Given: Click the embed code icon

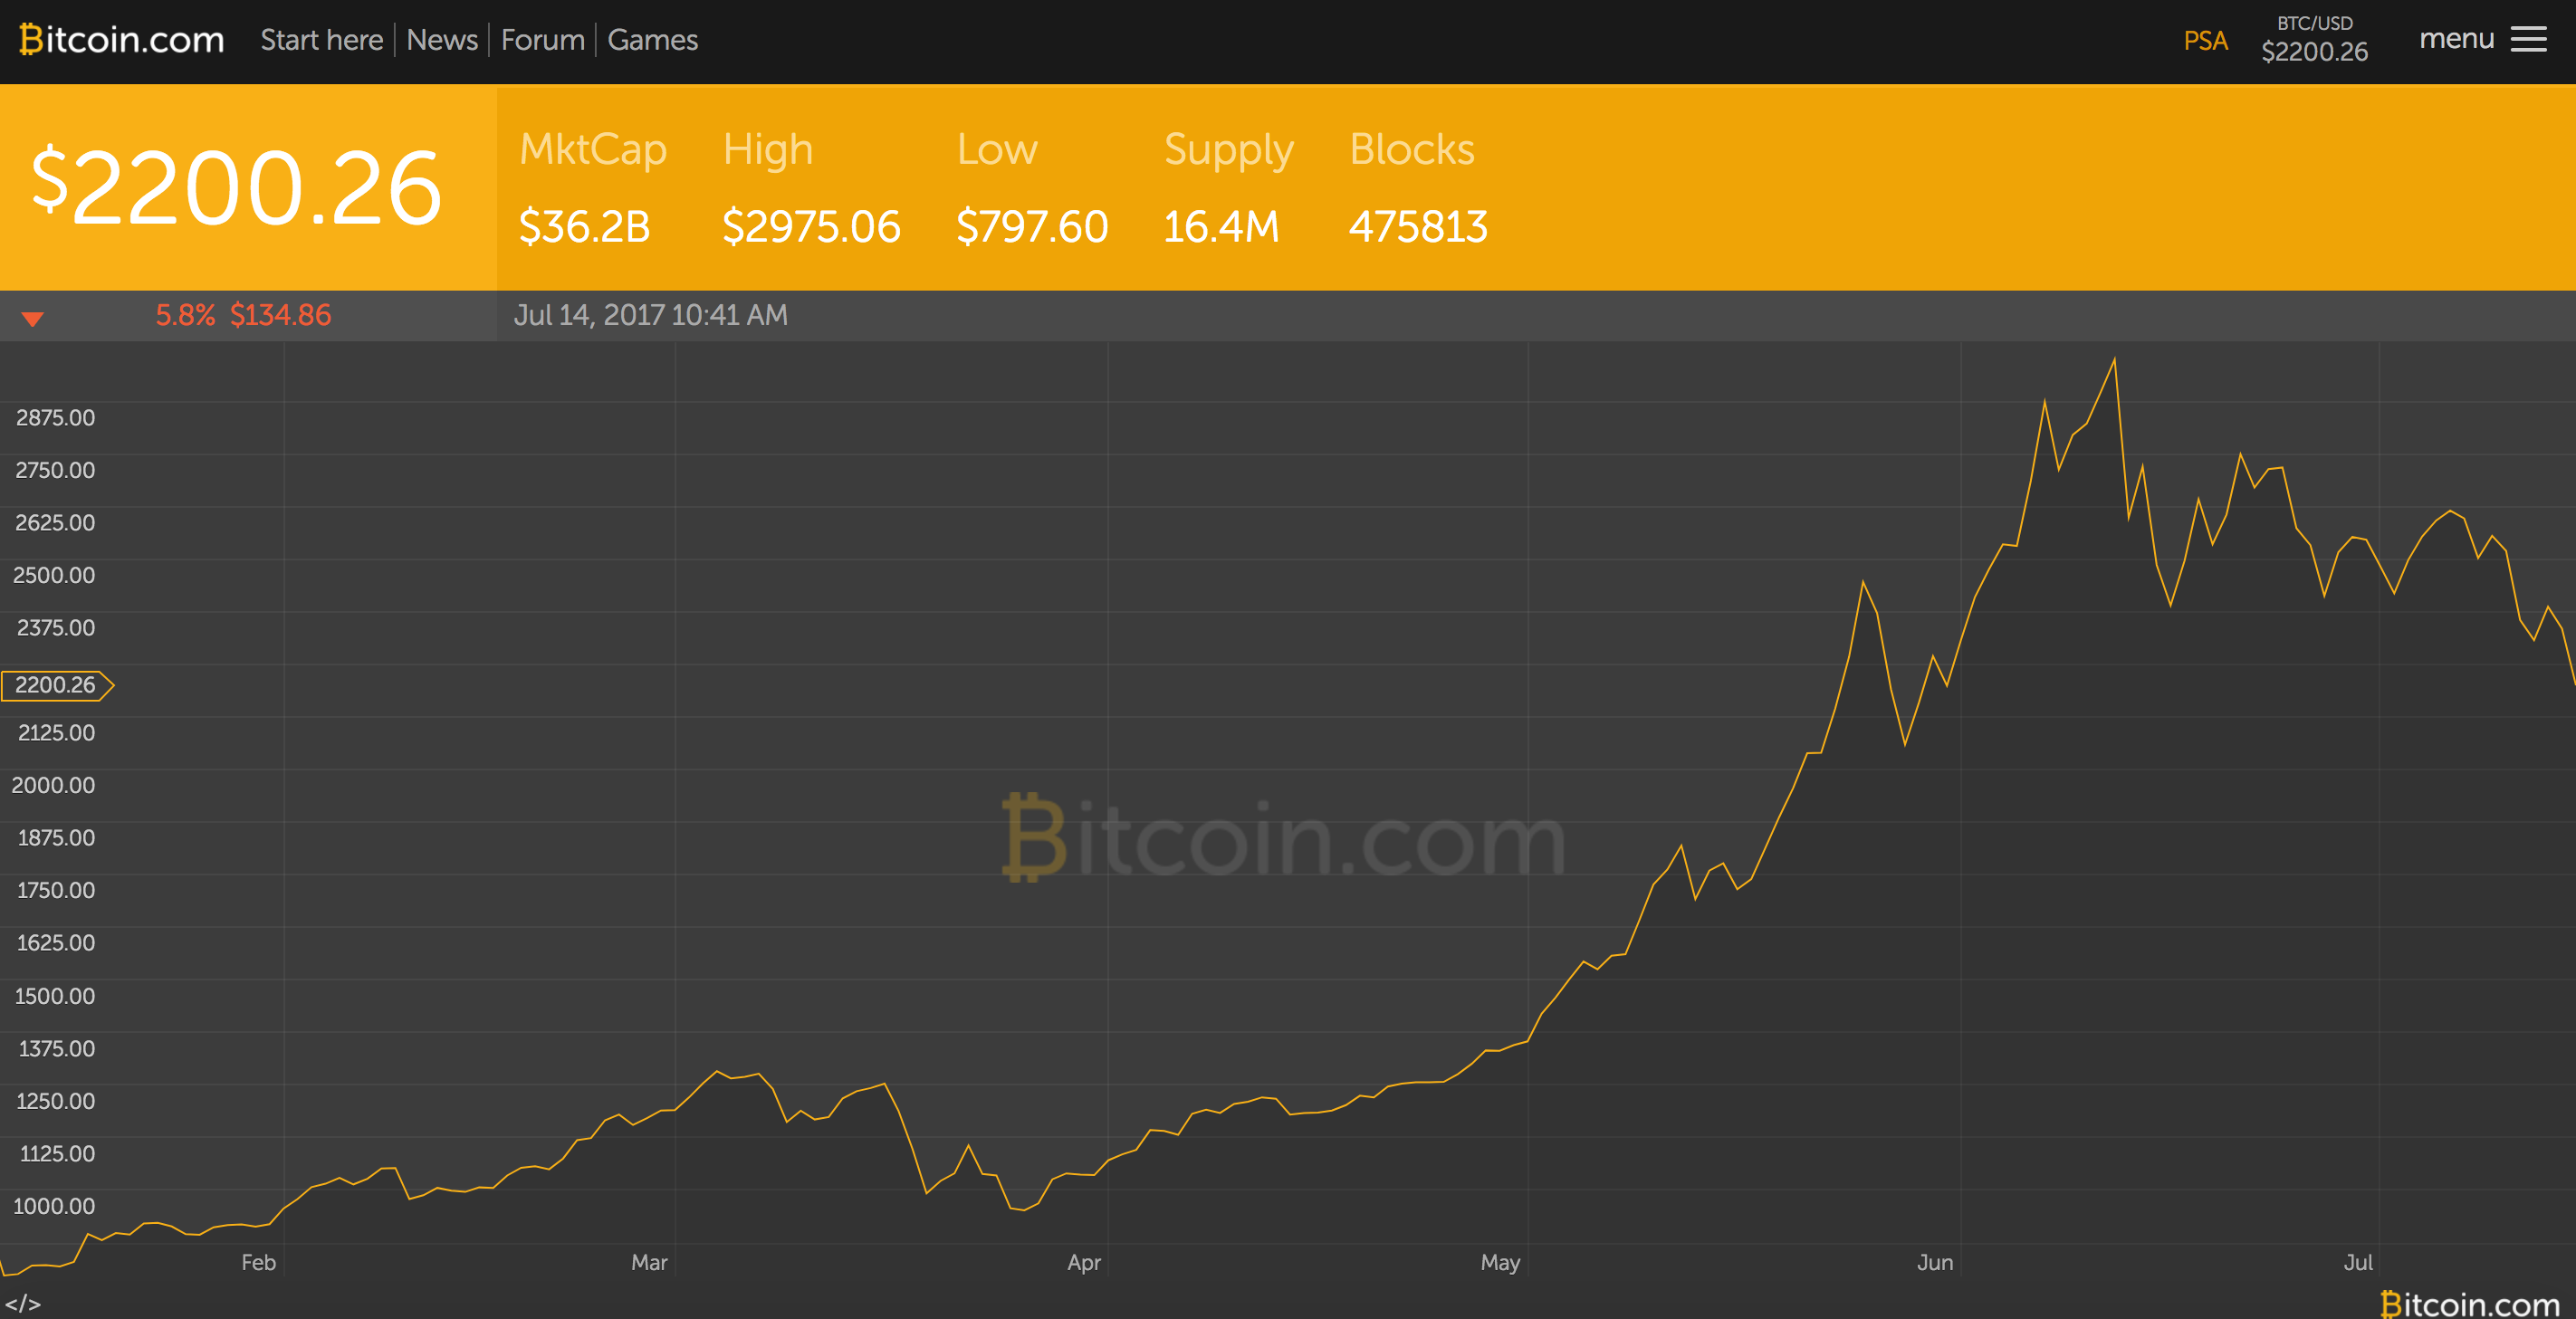Looking at the screenshot, I should coord(23,1303).
